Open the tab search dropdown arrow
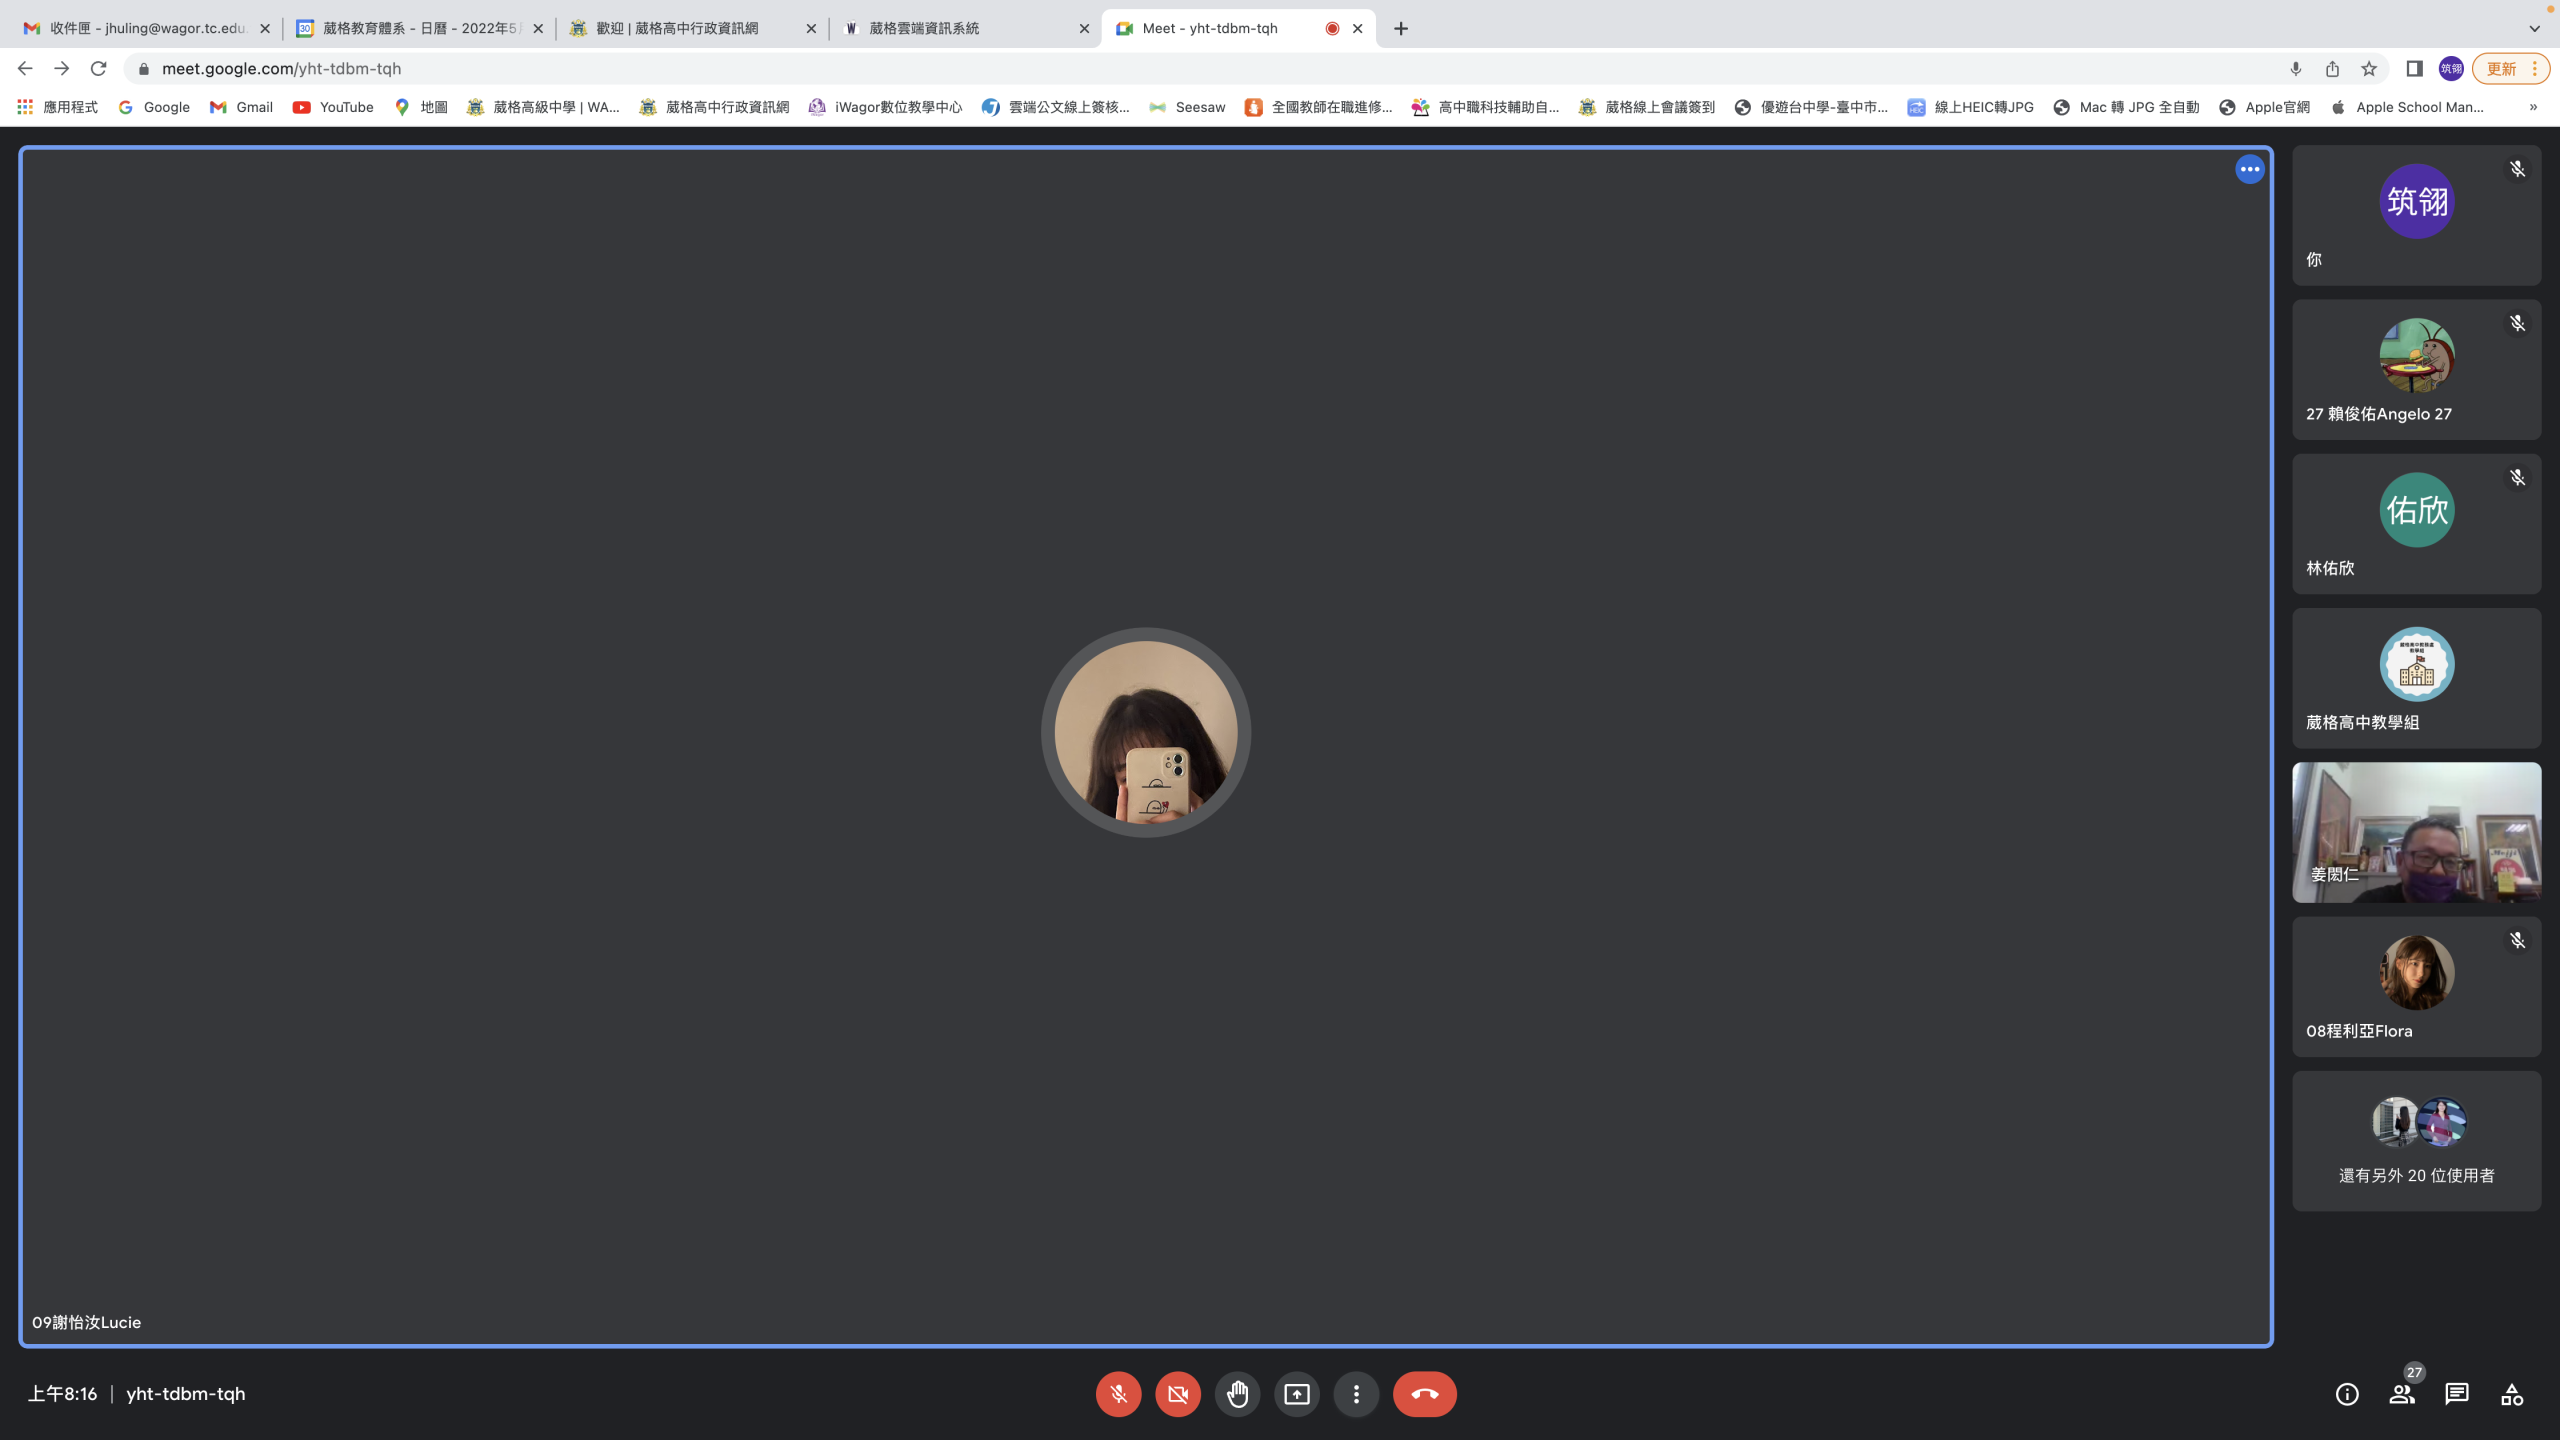Image resolution: width=2560 pixels, height=1440 pixels. pos(2534,28)
